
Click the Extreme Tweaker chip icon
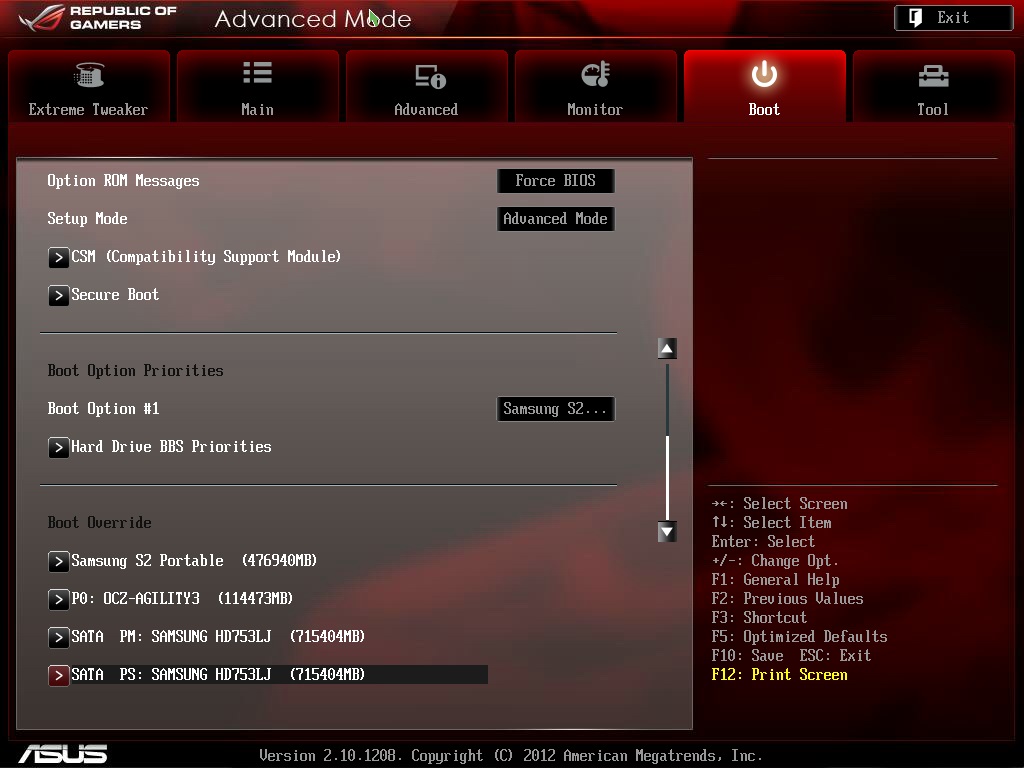(x=89, y=74)
